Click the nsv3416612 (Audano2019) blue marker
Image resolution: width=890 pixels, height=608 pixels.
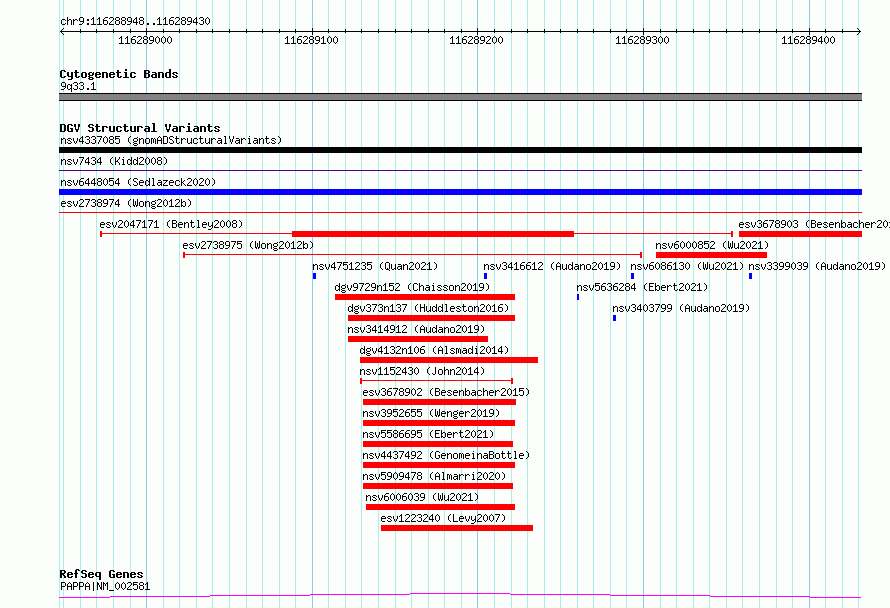[x=485, y=276]
